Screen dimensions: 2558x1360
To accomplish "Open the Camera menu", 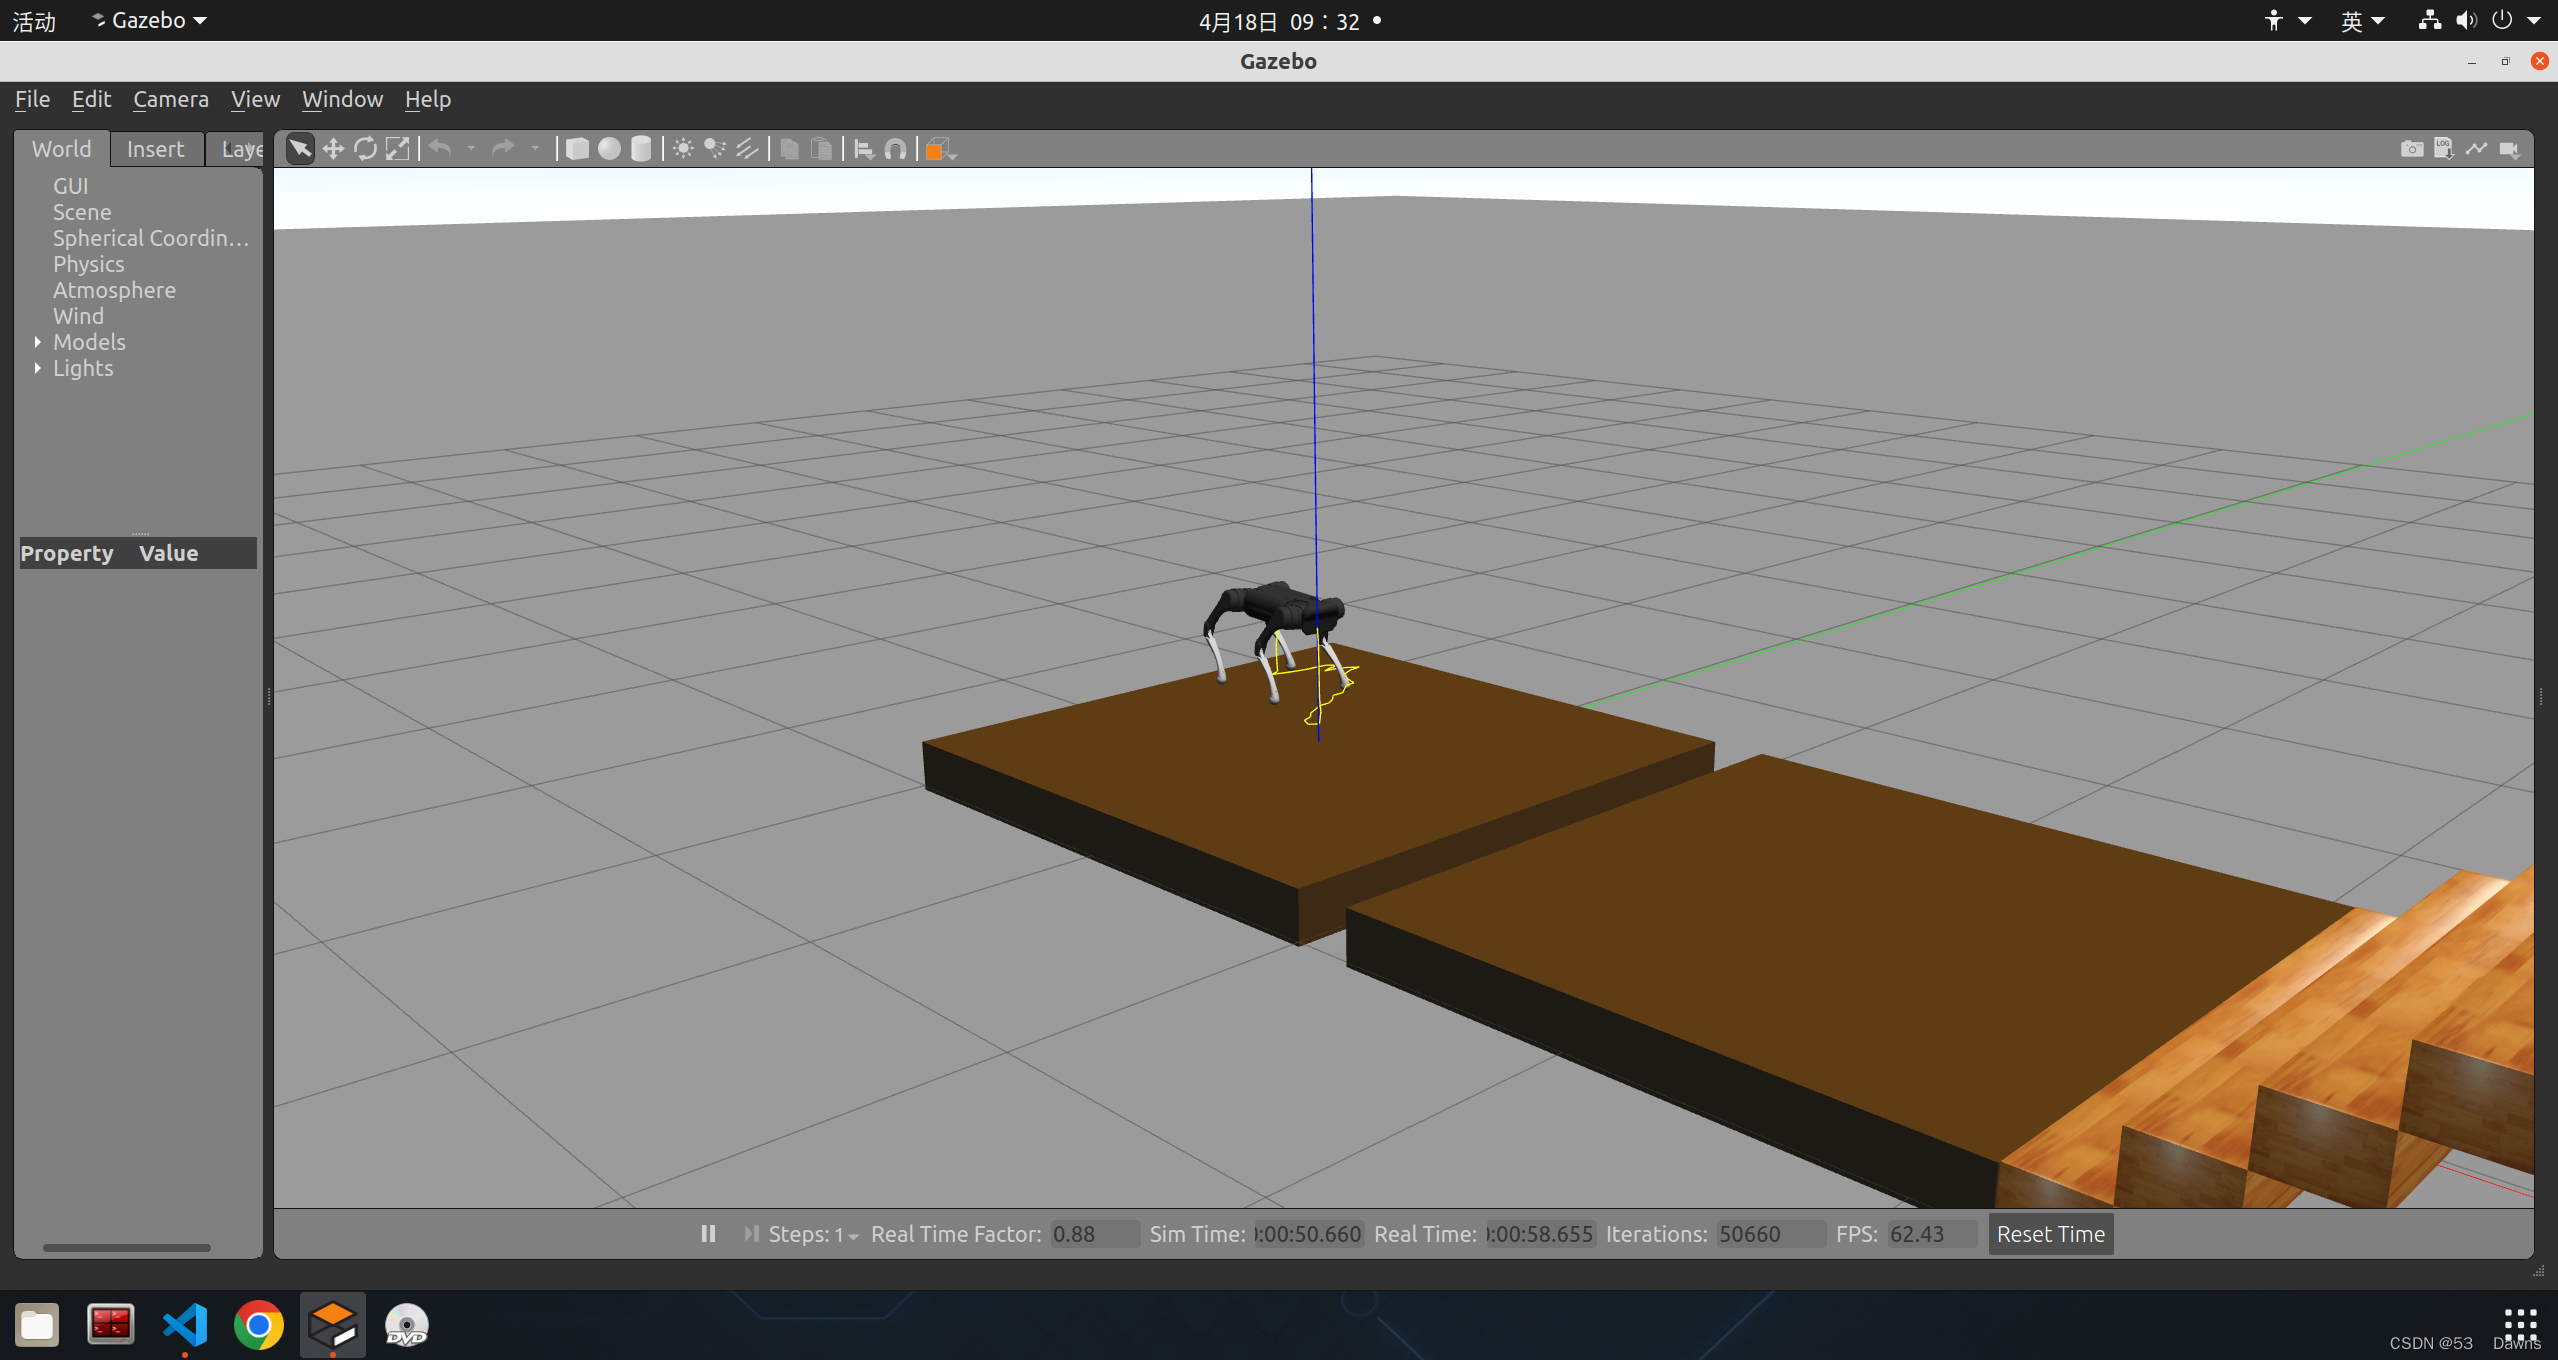I will coord(170,99).
